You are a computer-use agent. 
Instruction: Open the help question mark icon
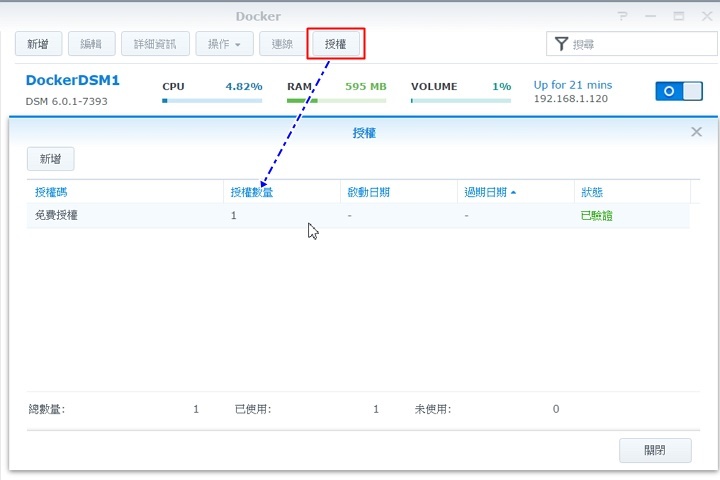pos(623,16)
